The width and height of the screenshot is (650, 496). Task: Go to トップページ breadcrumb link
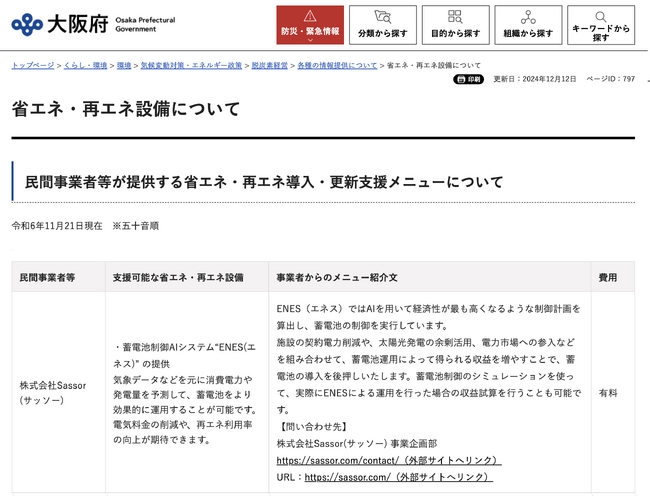coord(33,65)
